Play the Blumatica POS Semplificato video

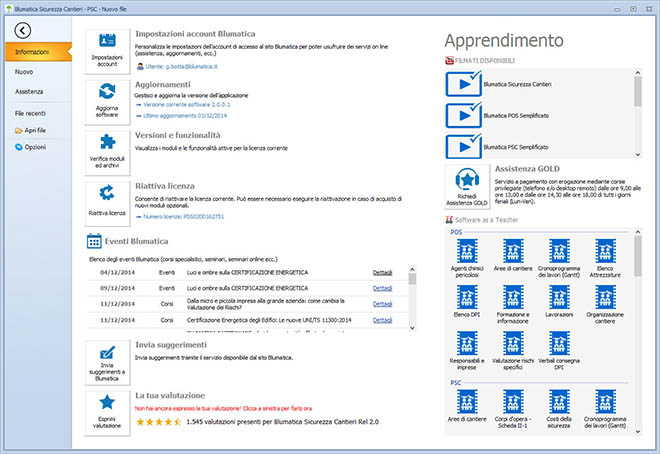[x=462, y=116]
